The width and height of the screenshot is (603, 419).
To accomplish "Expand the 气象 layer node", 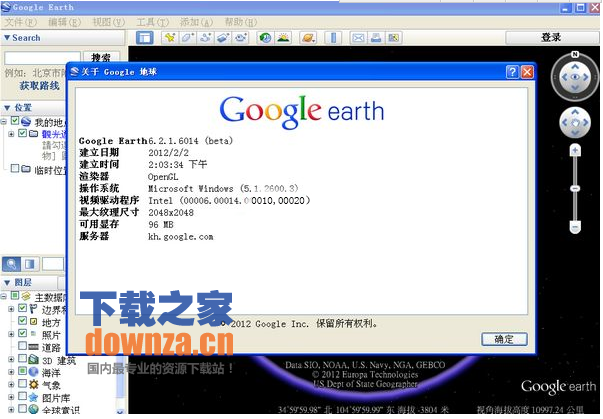I will pos(11,384).
